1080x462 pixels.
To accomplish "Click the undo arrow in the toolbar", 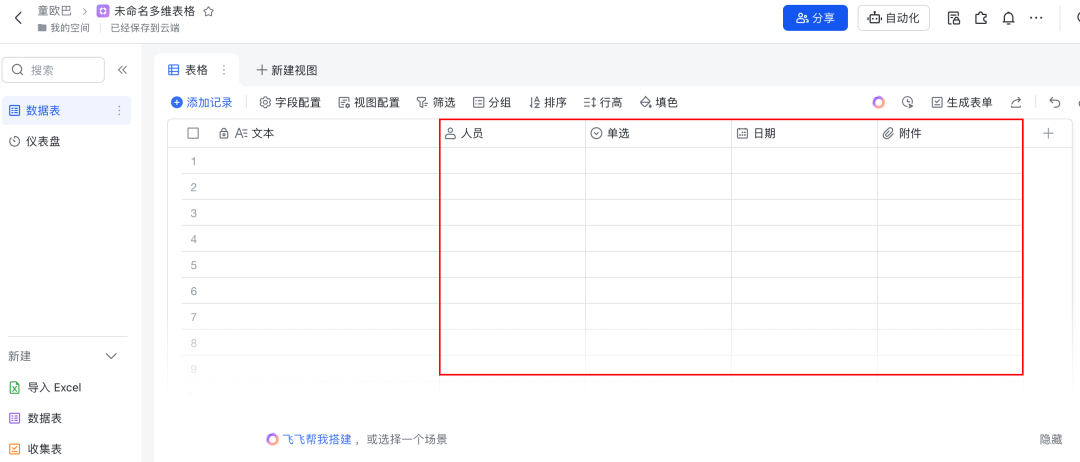I will (x=1054, y=102).
